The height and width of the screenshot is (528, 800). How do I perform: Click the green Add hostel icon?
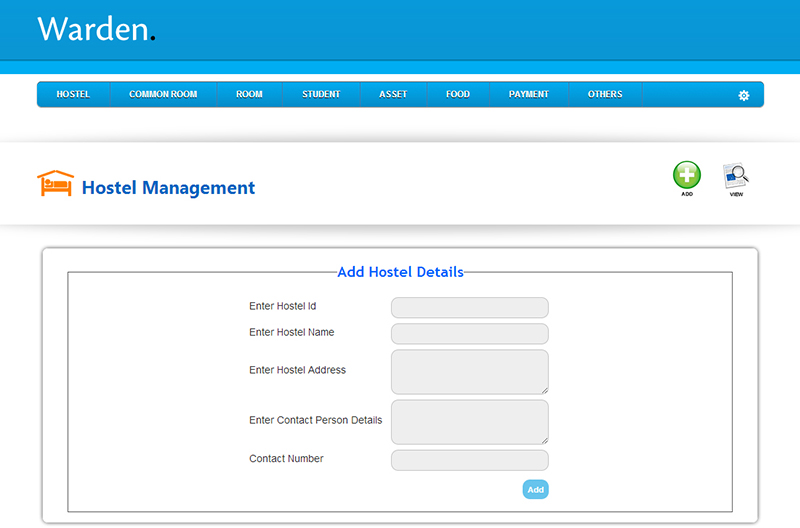point(686,175)
